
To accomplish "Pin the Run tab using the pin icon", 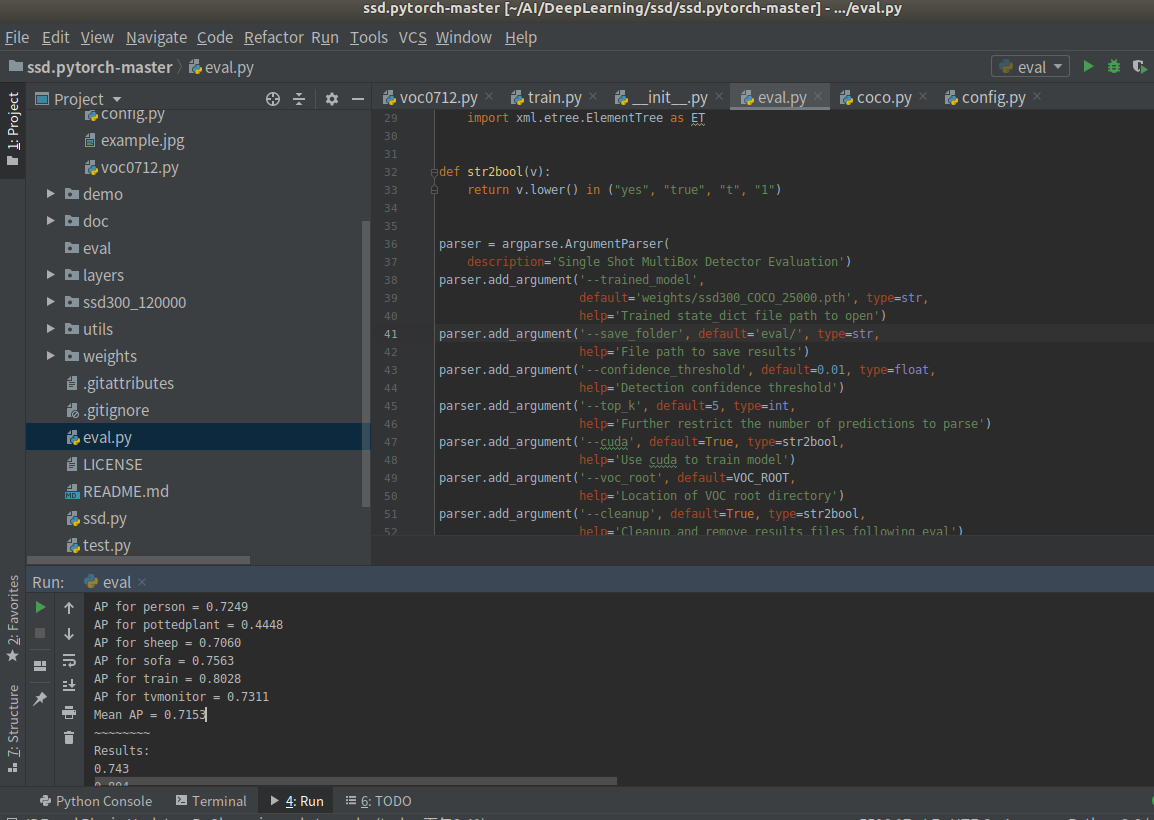I will tap(39, 698).
